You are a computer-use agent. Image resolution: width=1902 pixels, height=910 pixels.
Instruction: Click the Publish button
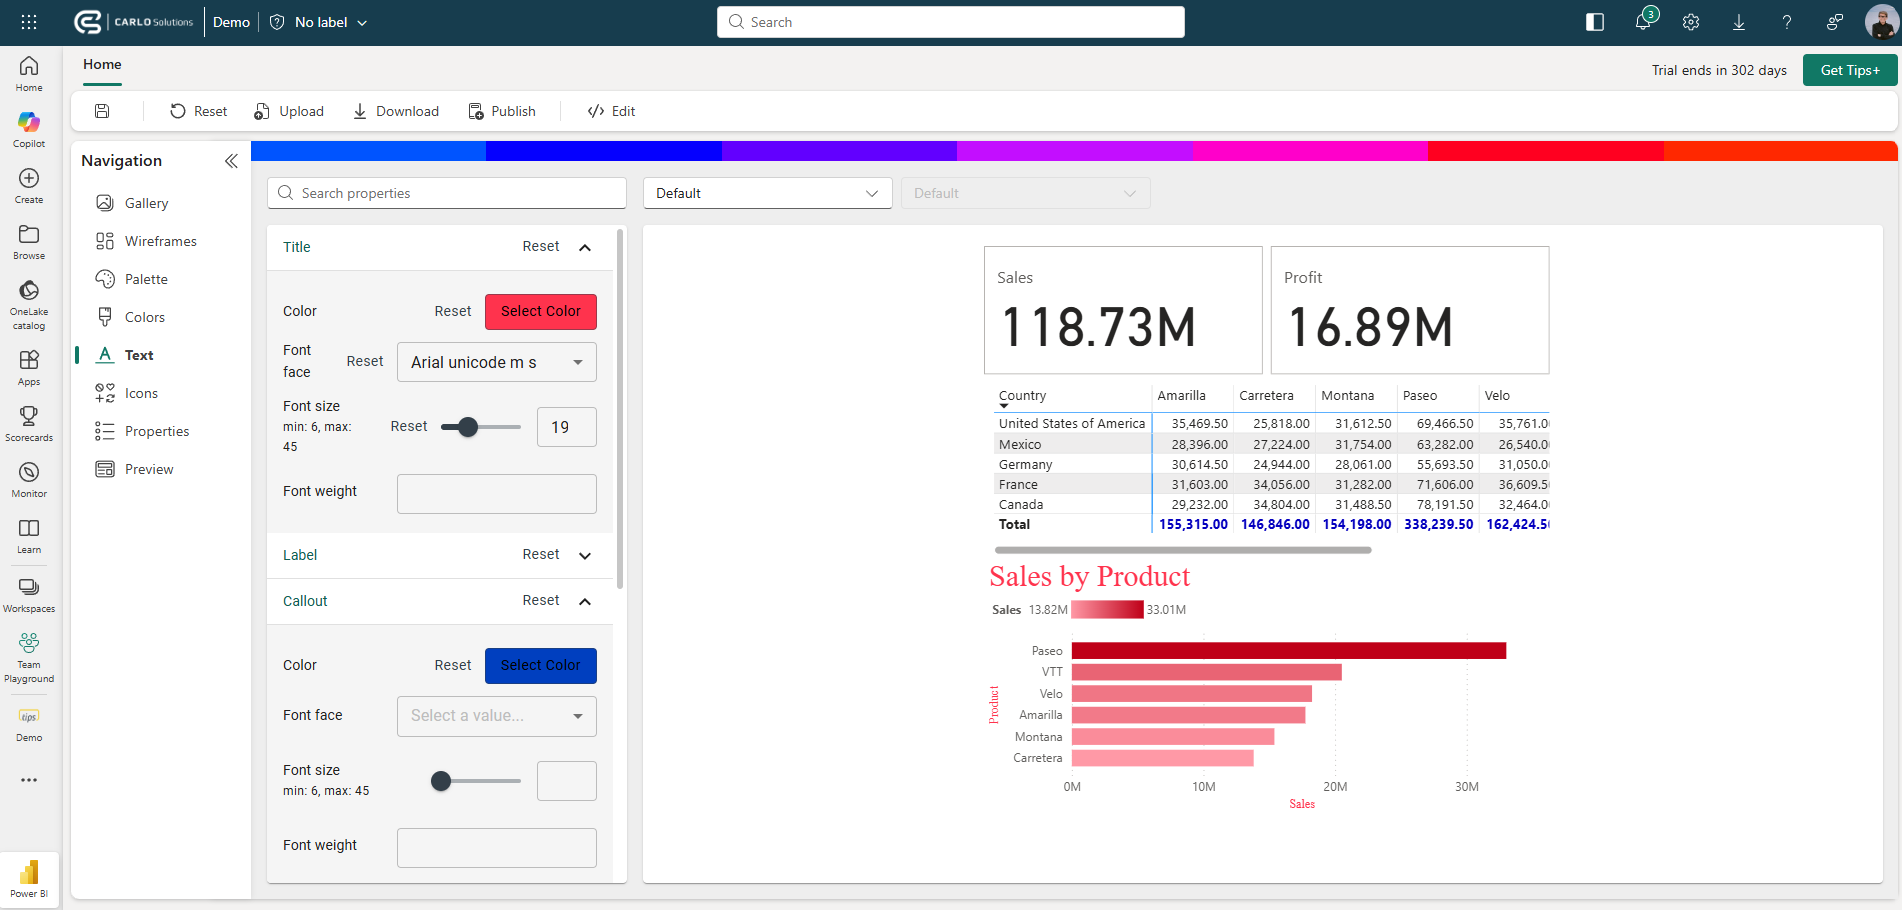502,111
